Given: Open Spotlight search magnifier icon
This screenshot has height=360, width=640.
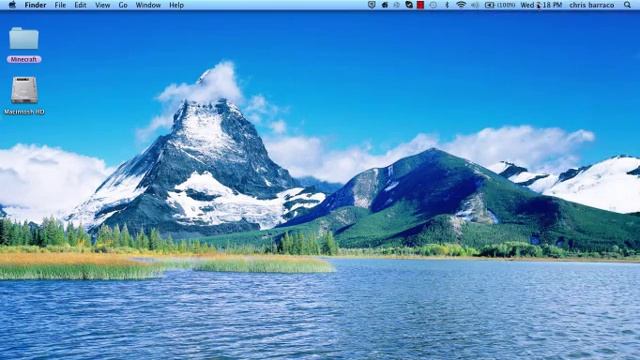Looking at the screenshot, I should (627, 5).
